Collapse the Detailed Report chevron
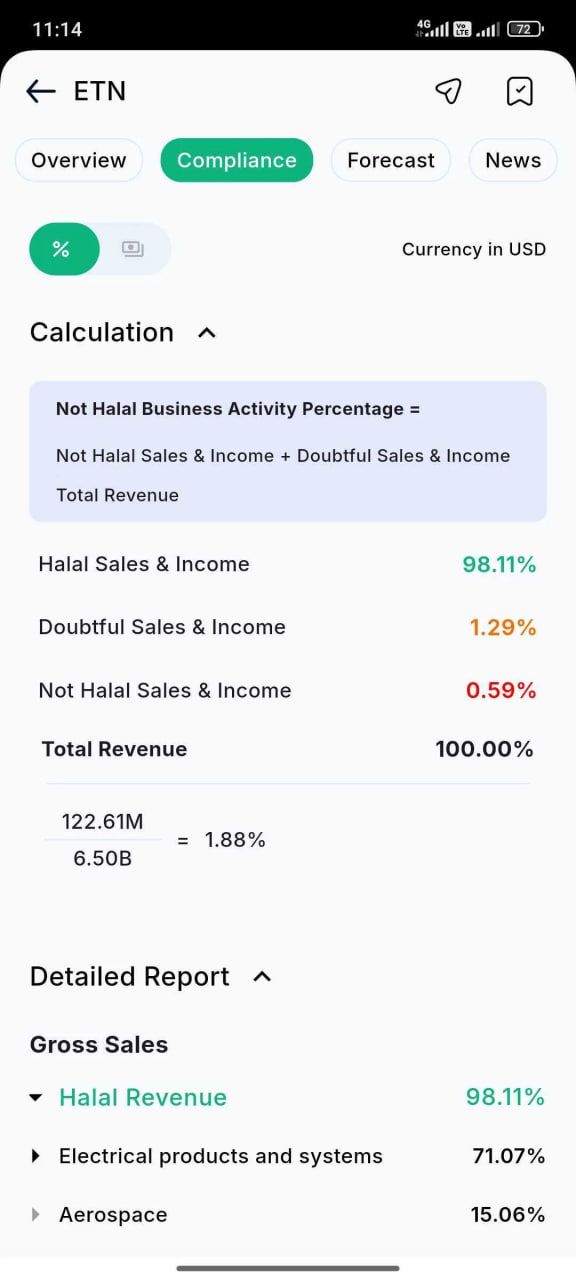This screenshot has height=1280, width=576. coord(262,977)
